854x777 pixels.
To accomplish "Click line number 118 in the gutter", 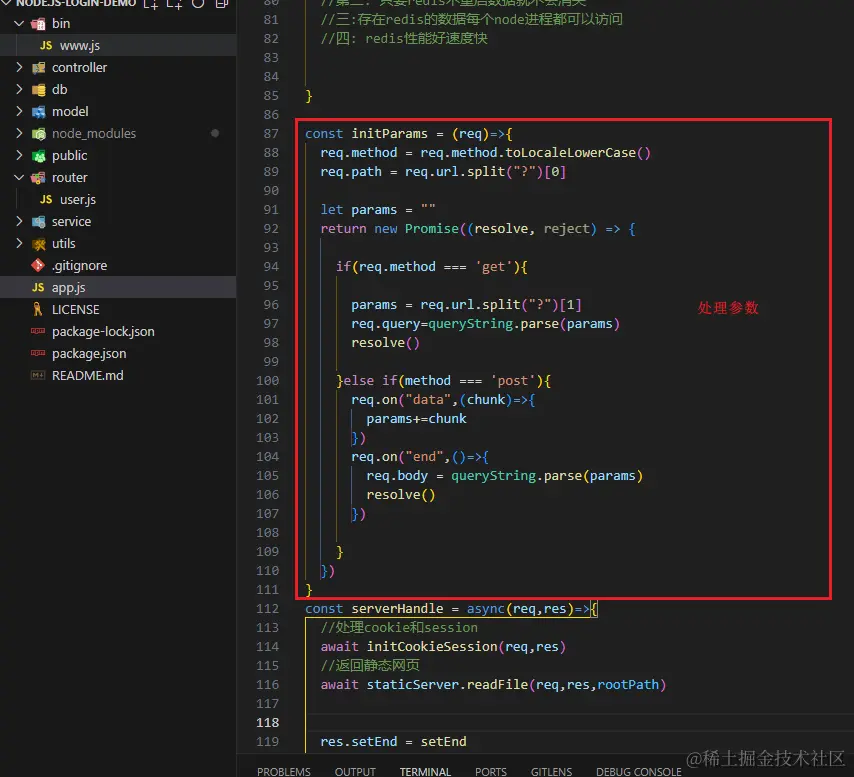I will (267, 723).
